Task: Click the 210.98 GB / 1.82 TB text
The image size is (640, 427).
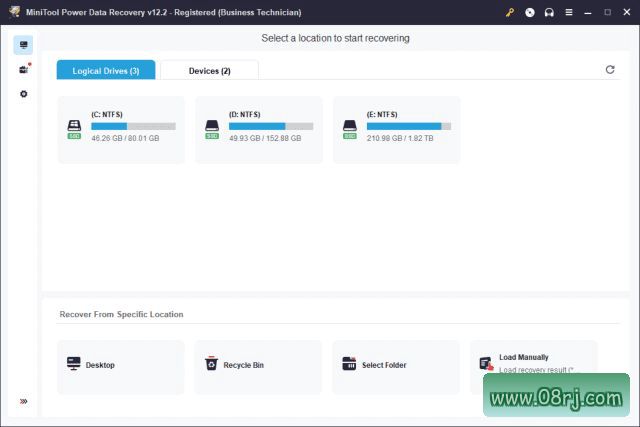Action: click(400, 138)
